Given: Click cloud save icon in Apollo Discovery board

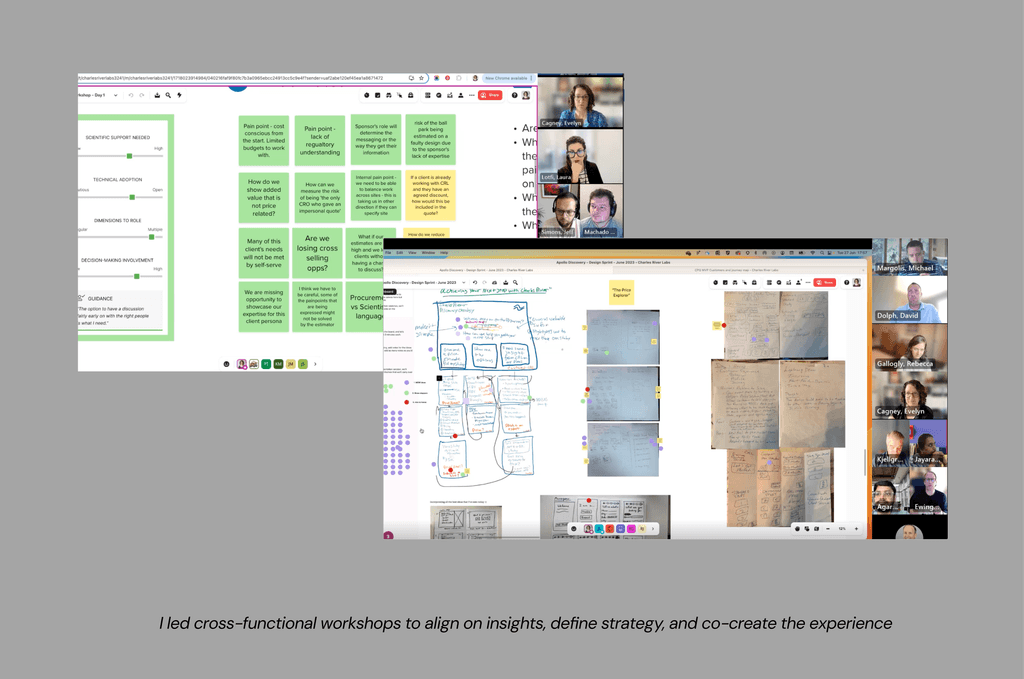Looking at the screenshot, I should point(494,283).
